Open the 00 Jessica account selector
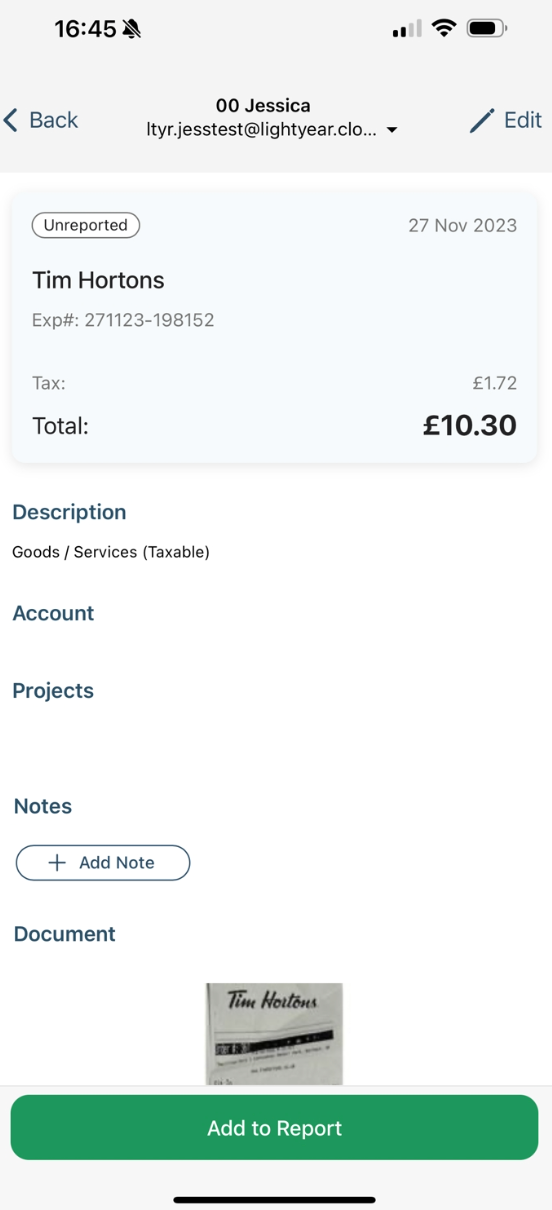The width and height of the screenshot is (552, 1210). point(263,105)
